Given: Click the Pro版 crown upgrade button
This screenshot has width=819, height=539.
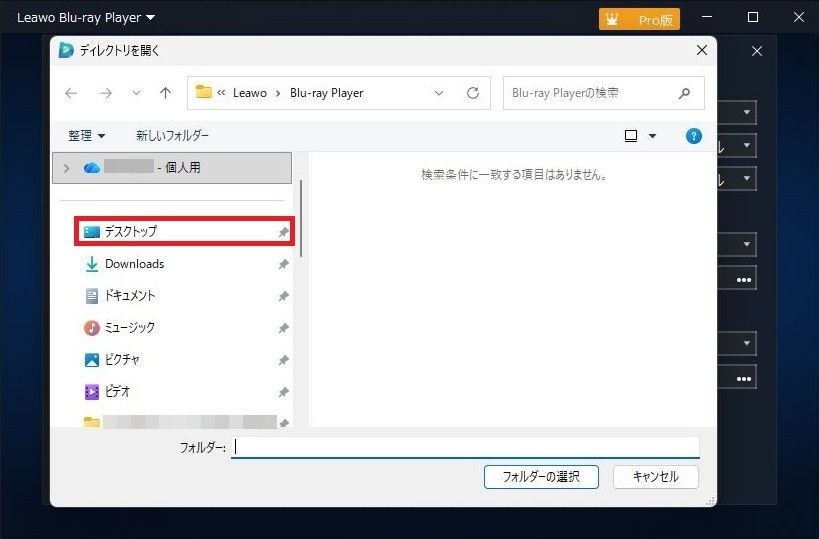Looking at the screenshot, I should (x=639, y=19).
